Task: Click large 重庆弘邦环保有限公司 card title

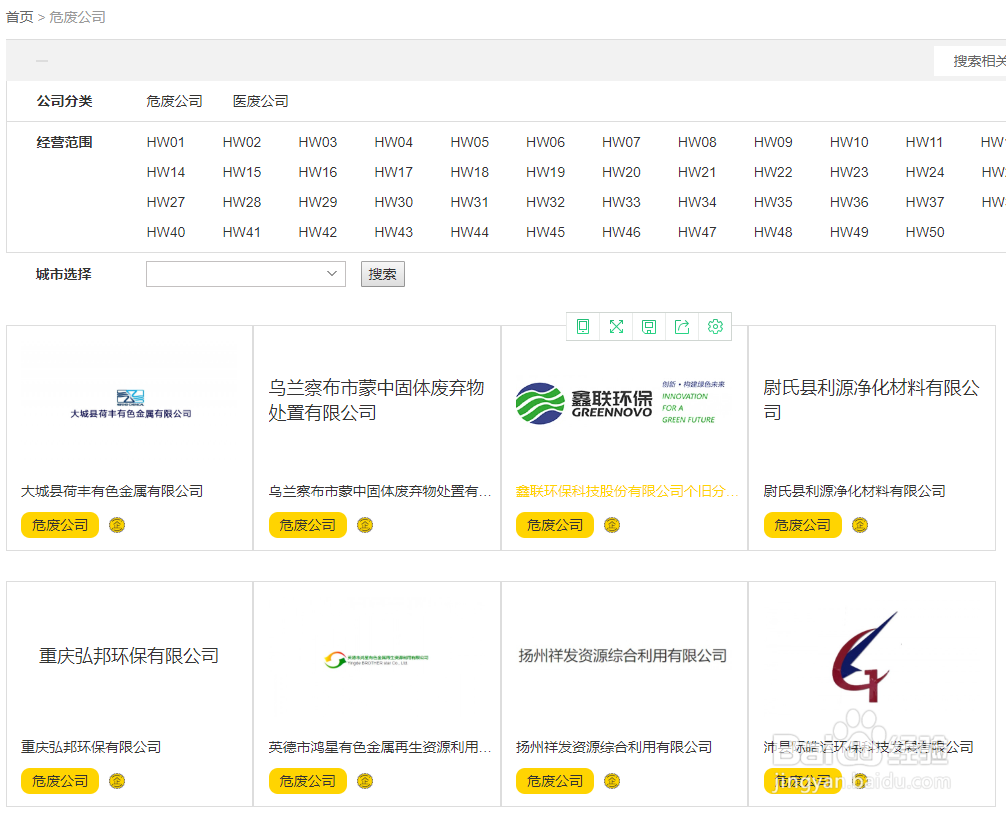Action: pos(129,656)
